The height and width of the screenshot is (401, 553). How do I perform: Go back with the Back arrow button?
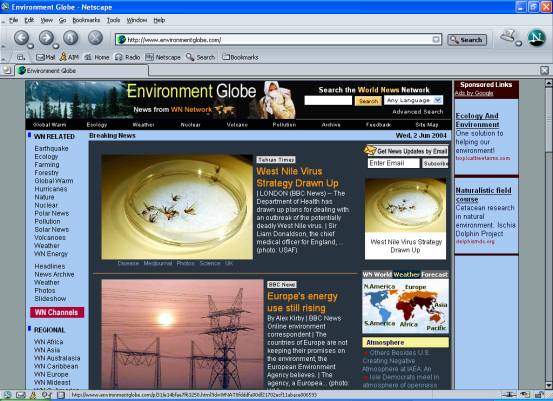pyautogui.click(x=21, y=38)
